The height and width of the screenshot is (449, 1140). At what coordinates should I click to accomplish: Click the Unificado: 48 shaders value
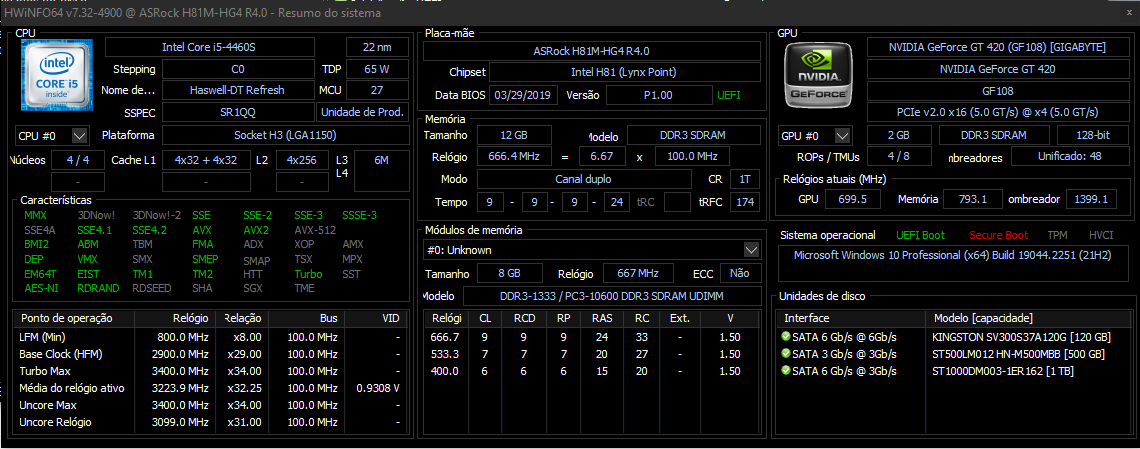pos(1069,157)
